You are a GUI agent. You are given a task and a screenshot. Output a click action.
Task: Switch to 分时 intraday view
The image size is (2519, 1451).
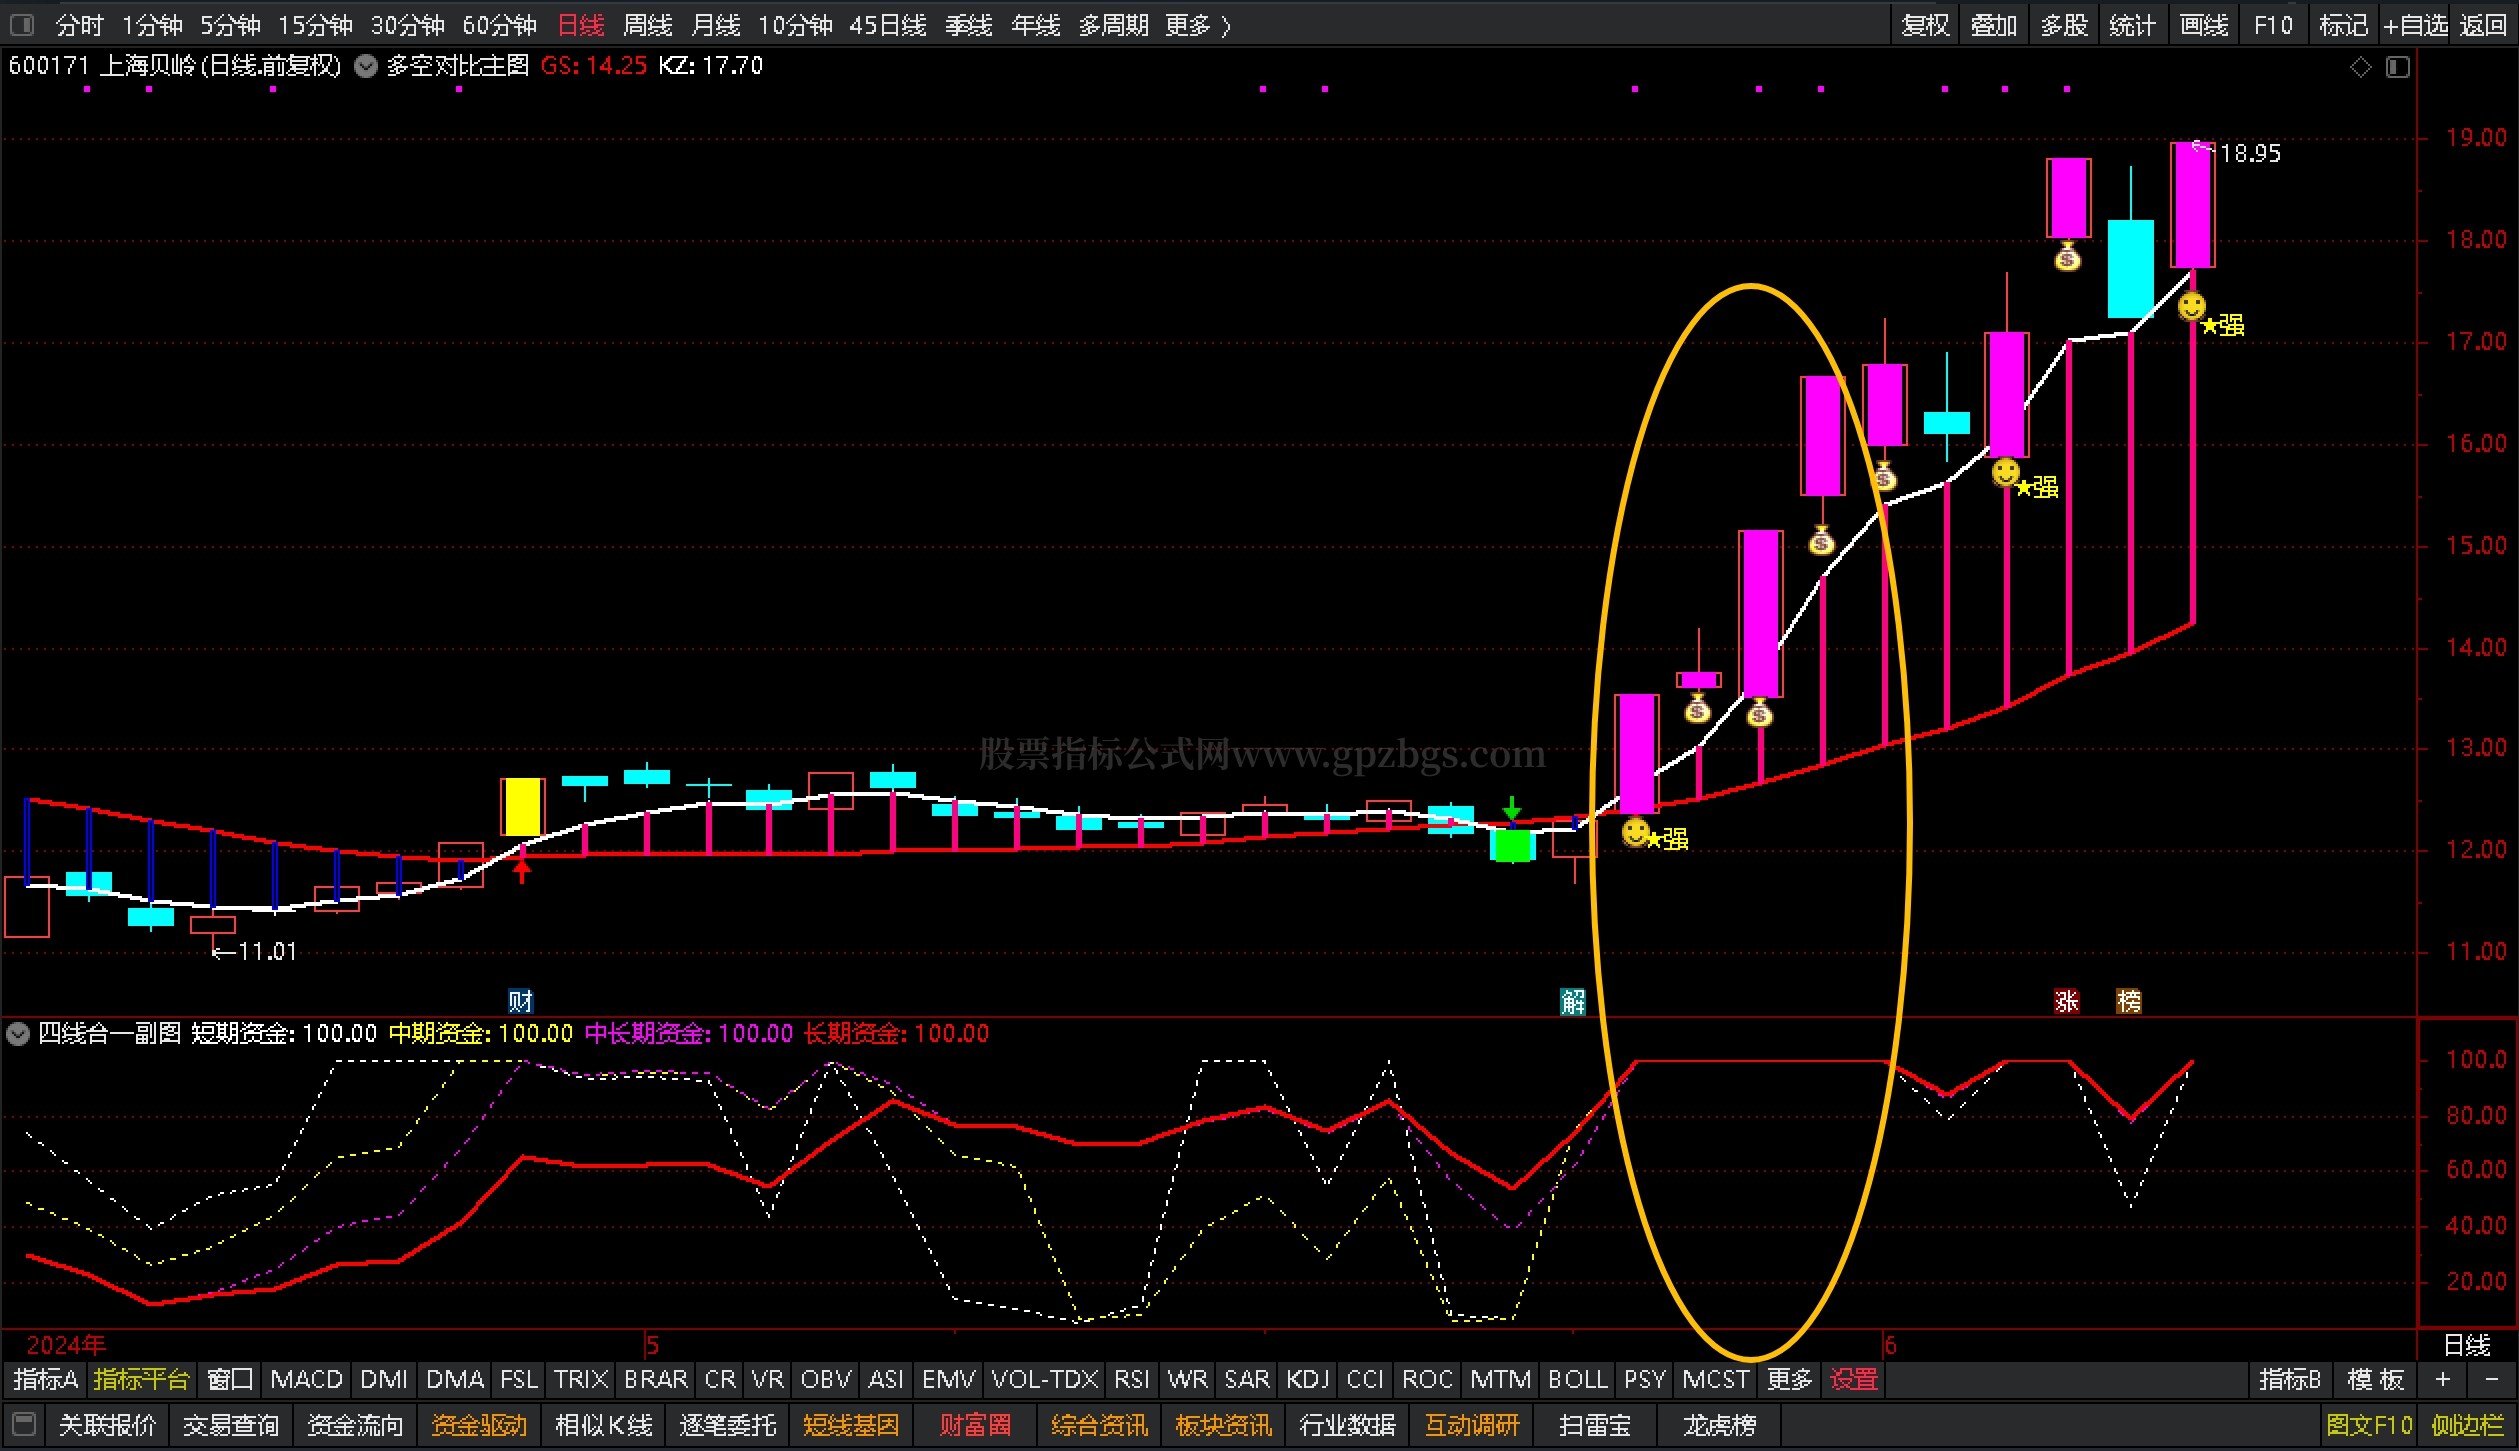coord(79,24)
